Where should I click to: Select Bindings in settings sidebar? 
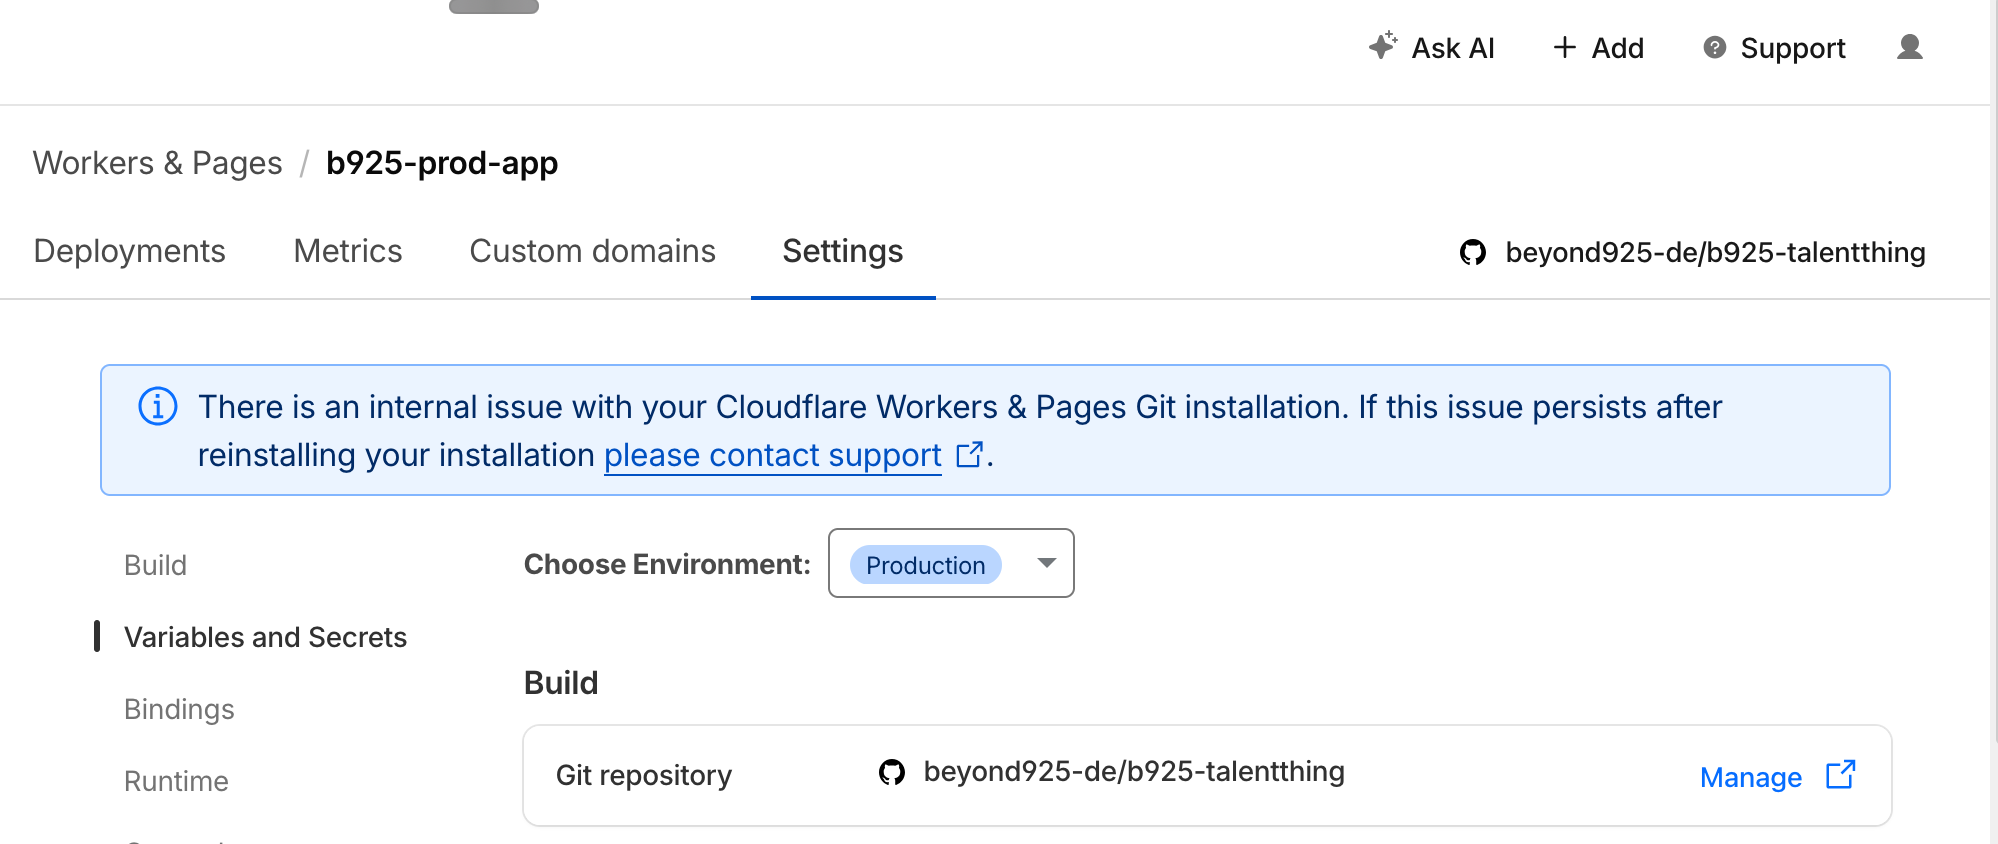(x=179, y=709)
